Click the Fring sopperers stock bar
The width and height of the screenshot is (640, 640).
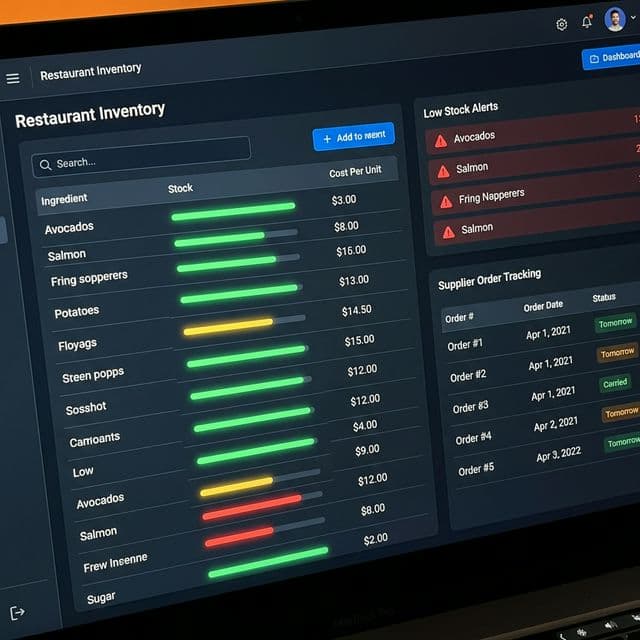[x=238, y=264]
